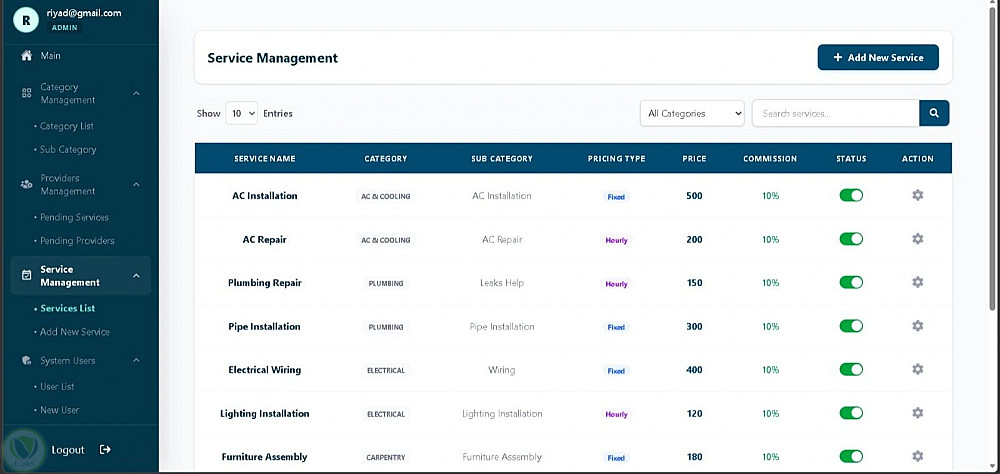
Task: Click the search magnifier icon button
Action: pos(934,114)
